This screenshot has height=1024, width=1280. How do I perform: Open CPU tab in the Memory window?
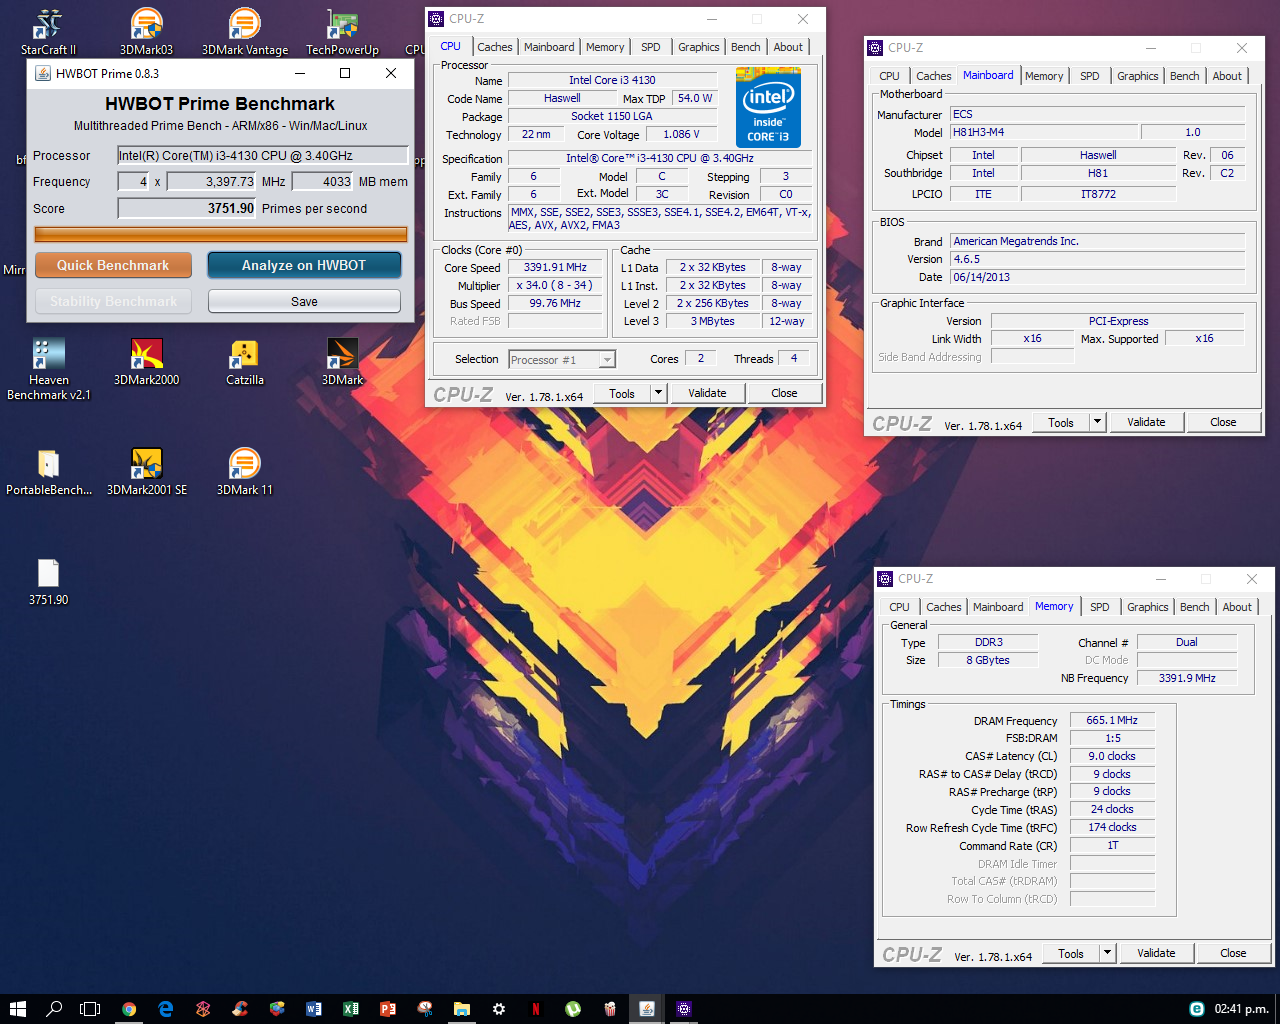click(899, 607)
